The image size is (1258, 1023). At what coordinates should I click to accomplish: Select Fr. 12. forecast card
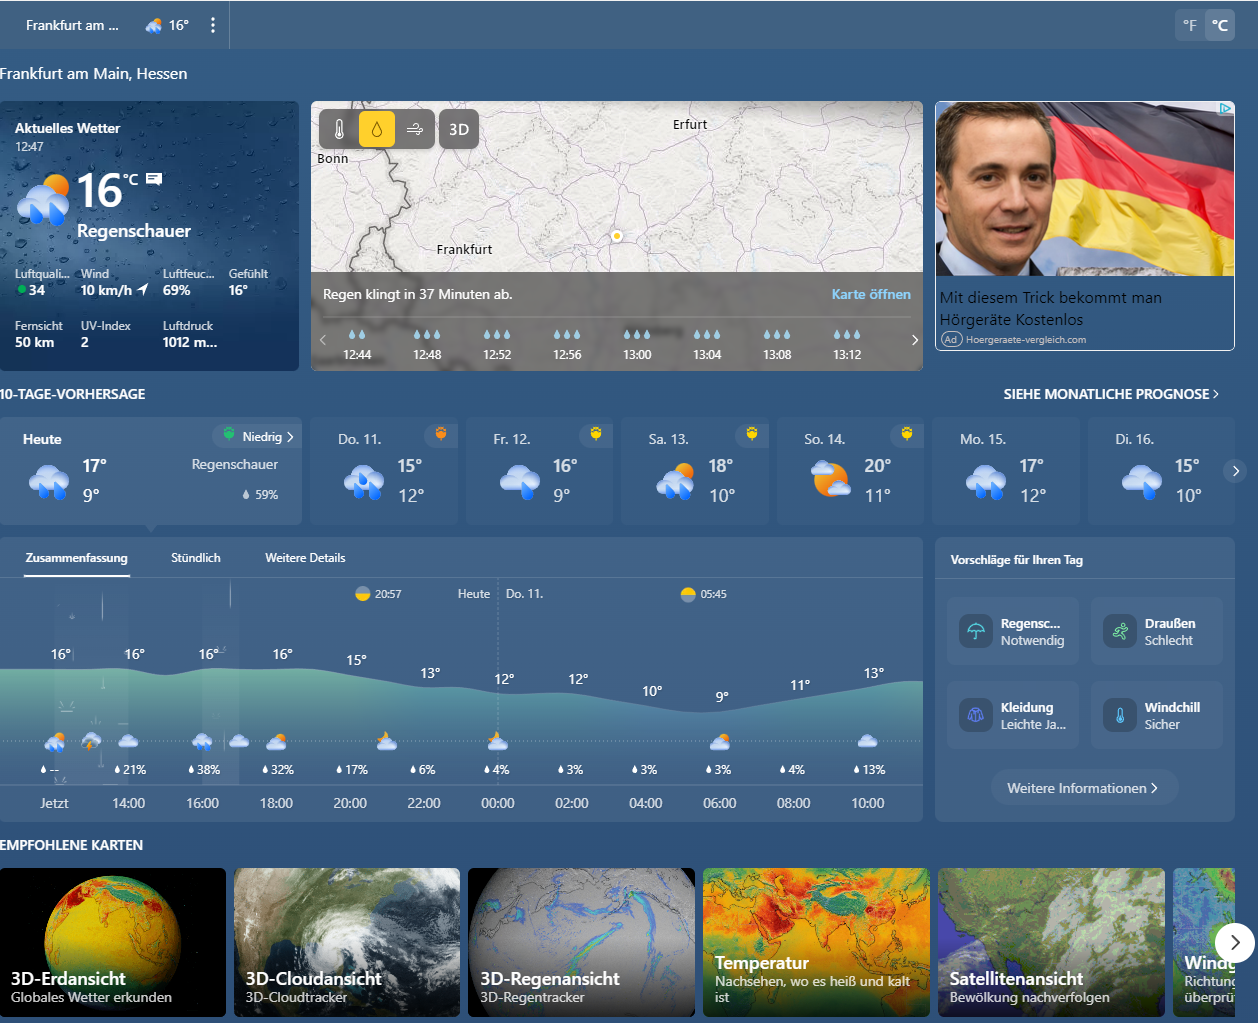(539, 471)
